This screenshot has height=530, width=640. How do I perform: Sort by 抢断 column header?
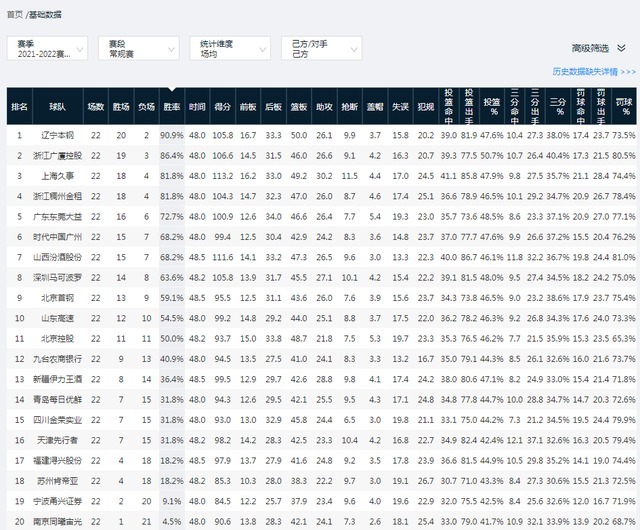click(x=349, y=107)
